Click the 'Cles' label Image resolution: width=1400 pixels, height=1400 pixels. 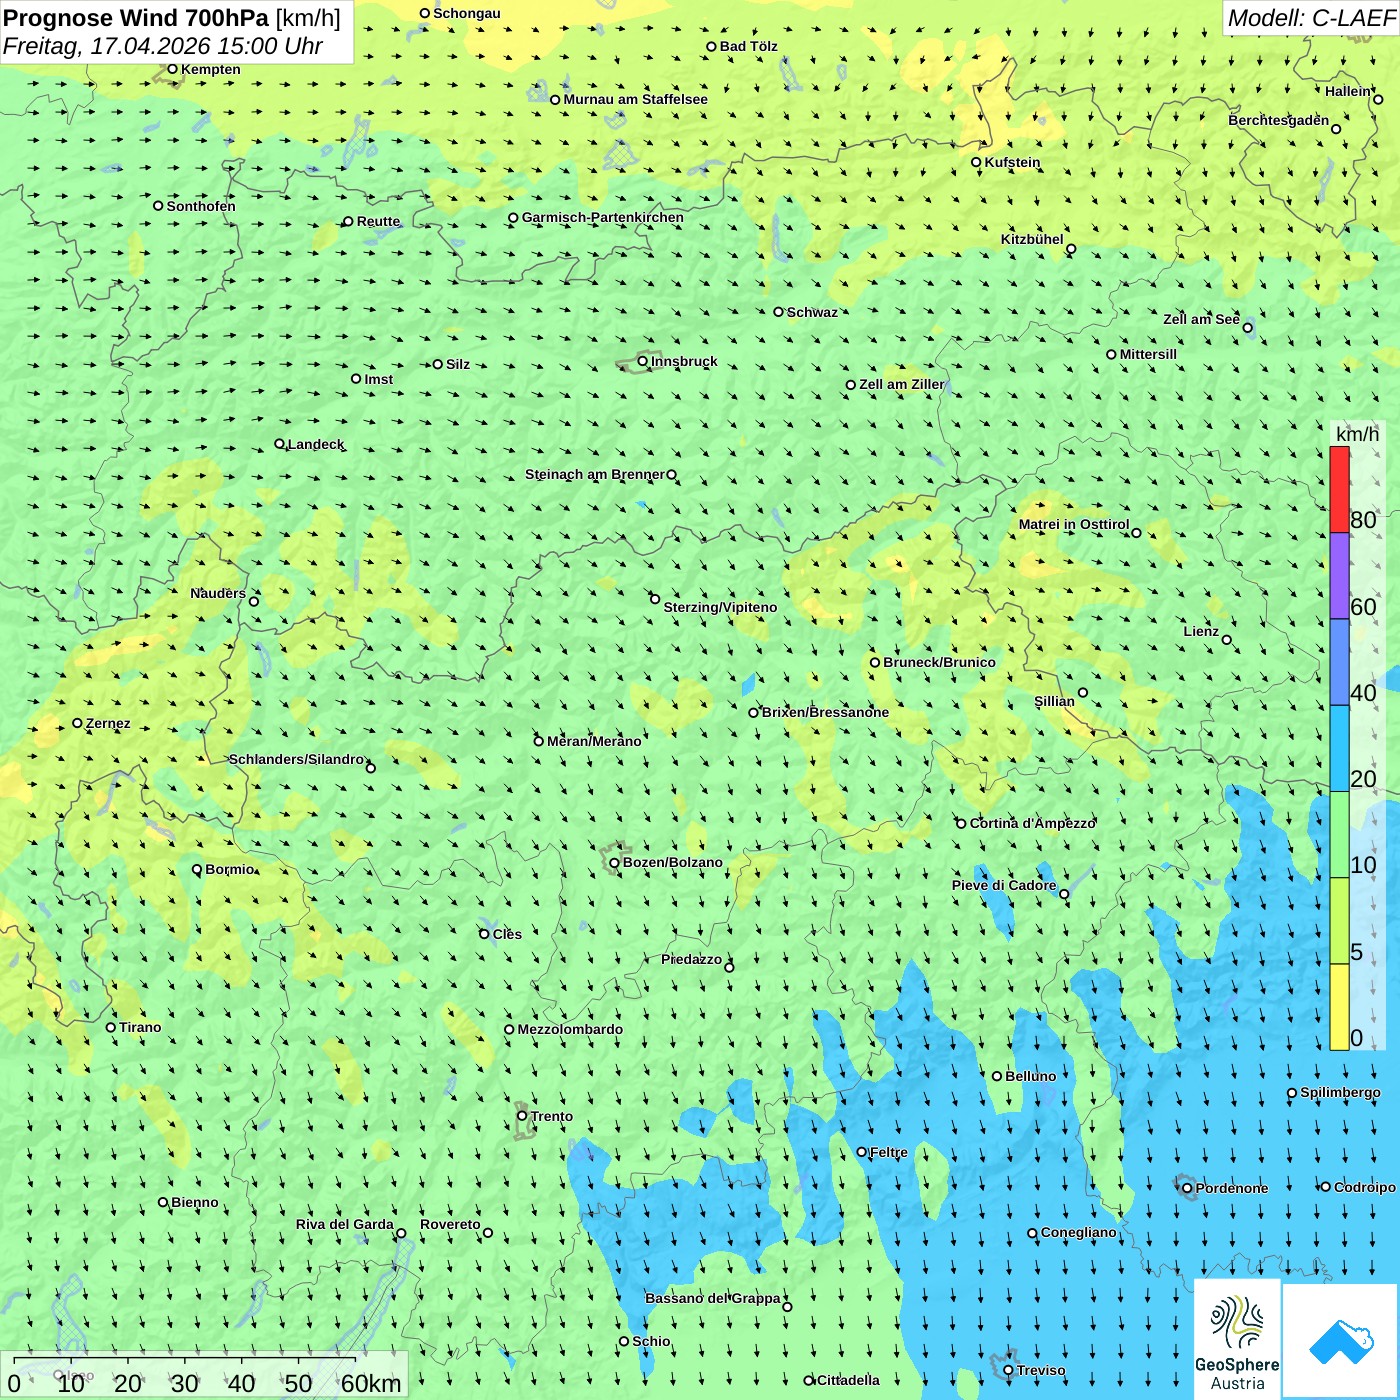[507, 934]
